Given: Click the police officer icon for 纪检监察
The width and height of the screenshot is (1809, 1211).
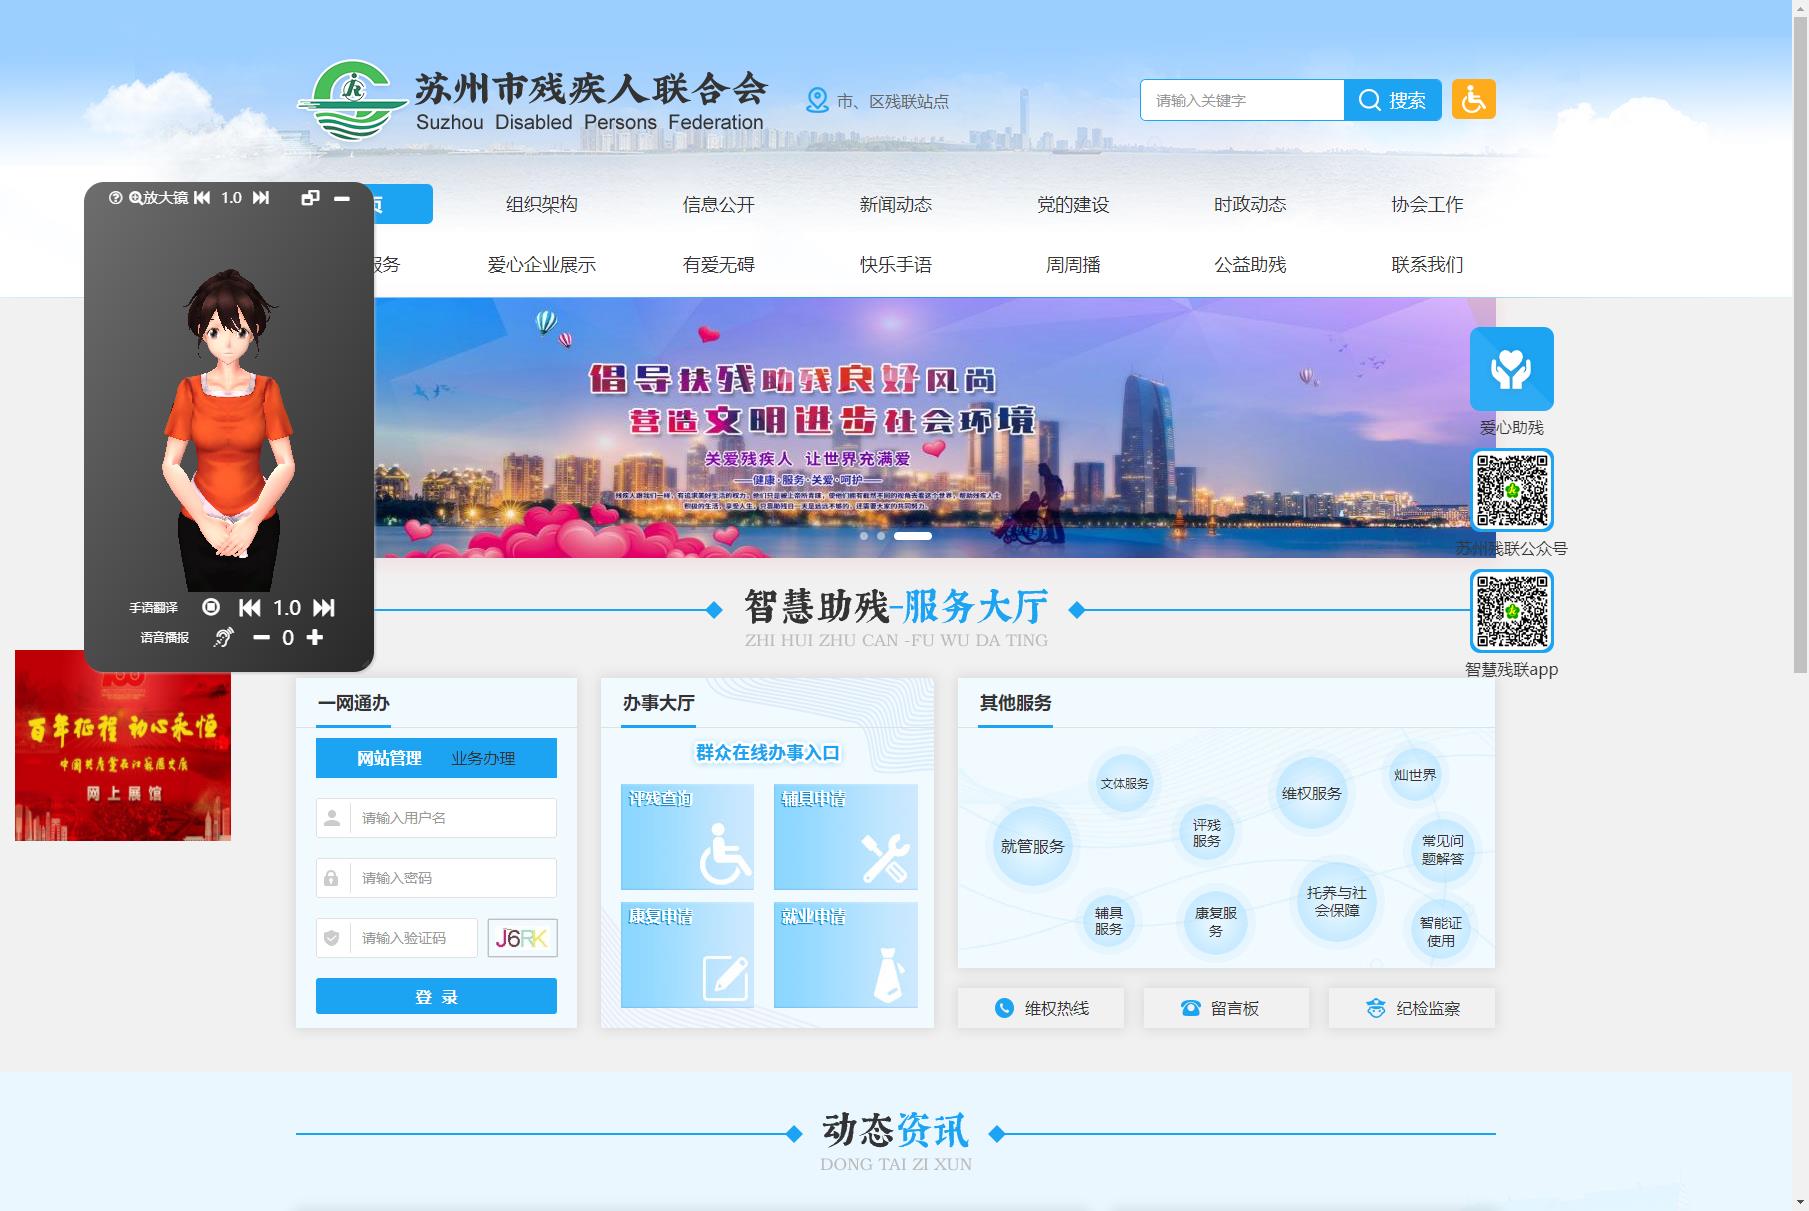Looking at the screenshot, I should pyautogui.click(x=1375, y=1008).
